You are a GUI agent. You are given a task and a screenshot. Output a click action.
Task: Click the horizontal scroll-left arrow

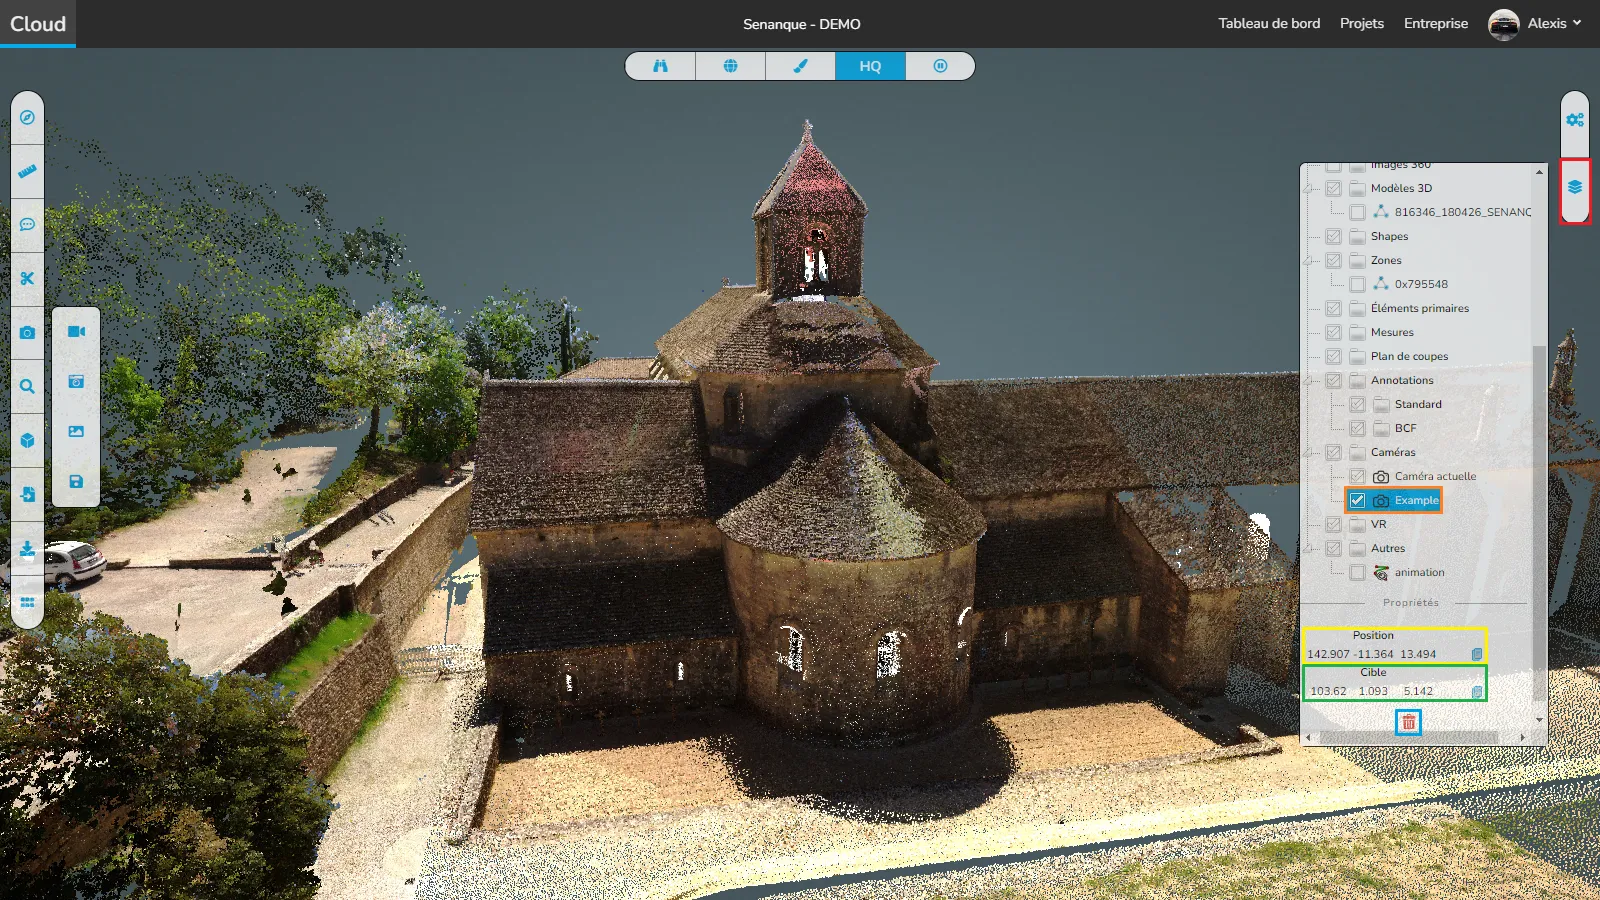tap(1309, 737)
